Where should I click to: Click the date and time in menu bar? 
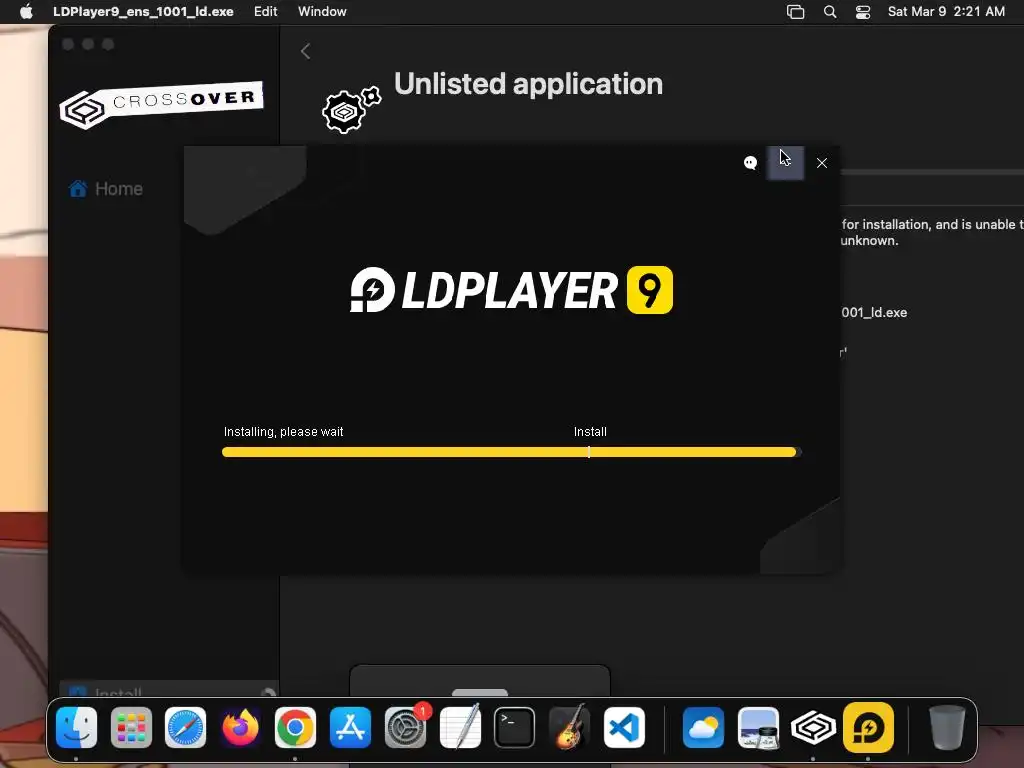(946, 11)
